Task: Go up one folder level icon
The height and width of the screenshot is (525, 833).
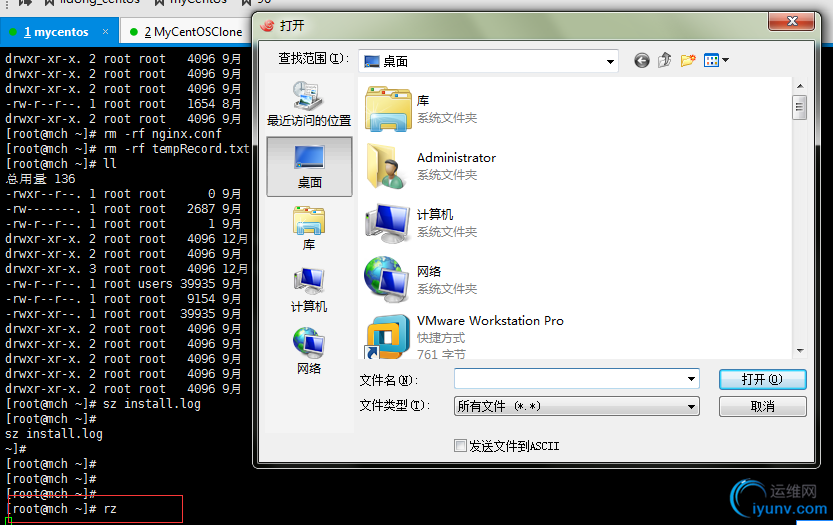Action: coord(665,61)
